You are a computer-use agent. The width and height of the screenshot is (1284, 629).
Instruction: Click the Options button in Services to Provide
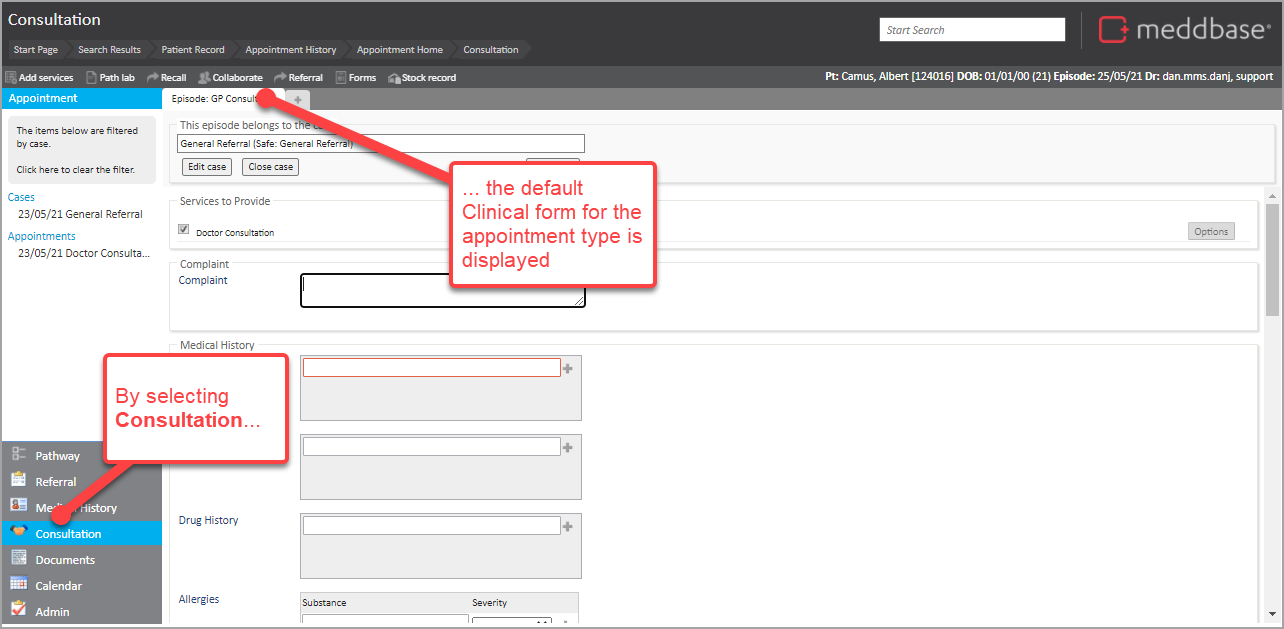pyautogui.click(x=1210, y=232)
